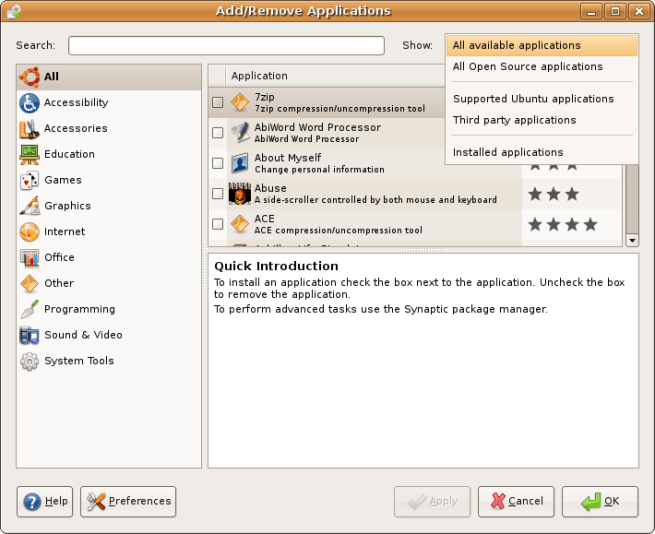Screen dimensions: 655x534
Task: Click the Programming trowel icon
Action: pos(29,310)
